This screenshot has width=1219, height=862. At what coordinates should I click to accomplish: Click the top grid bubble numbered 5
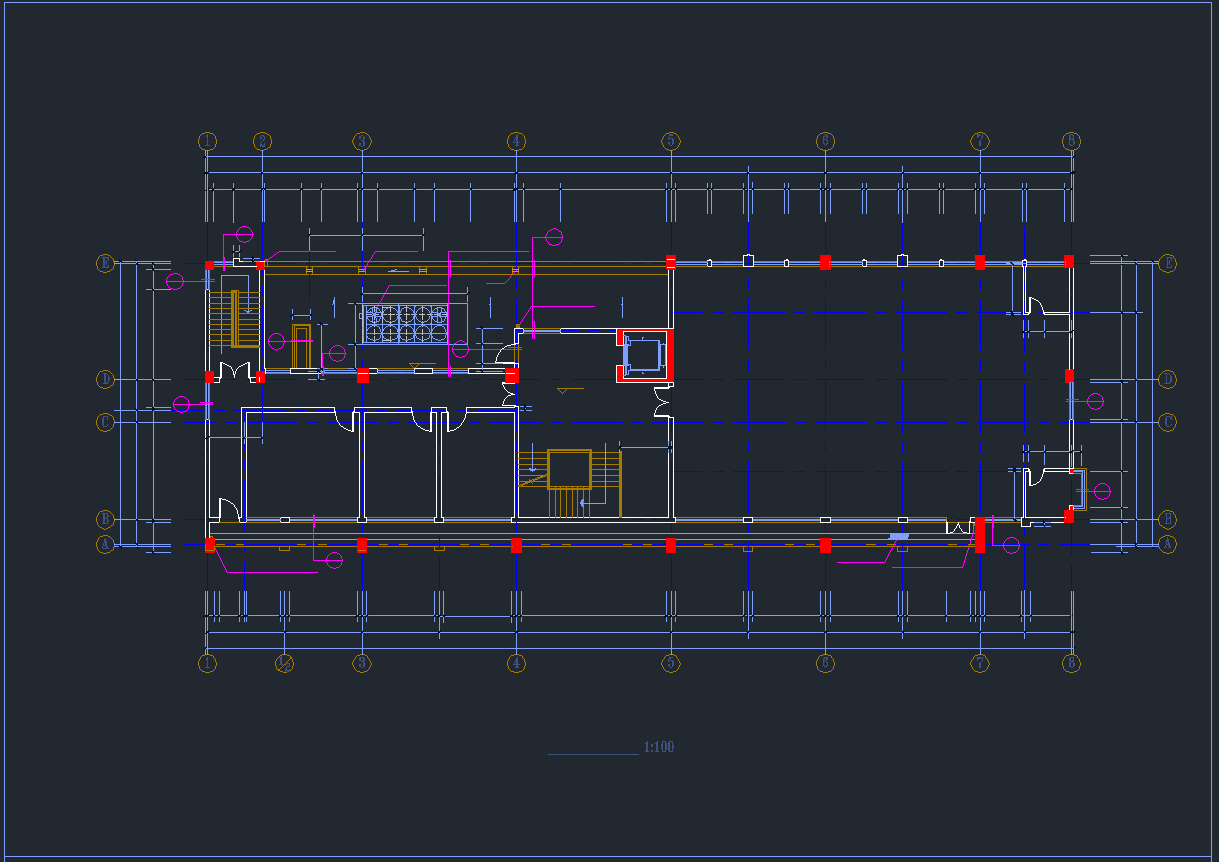[671, 141]
